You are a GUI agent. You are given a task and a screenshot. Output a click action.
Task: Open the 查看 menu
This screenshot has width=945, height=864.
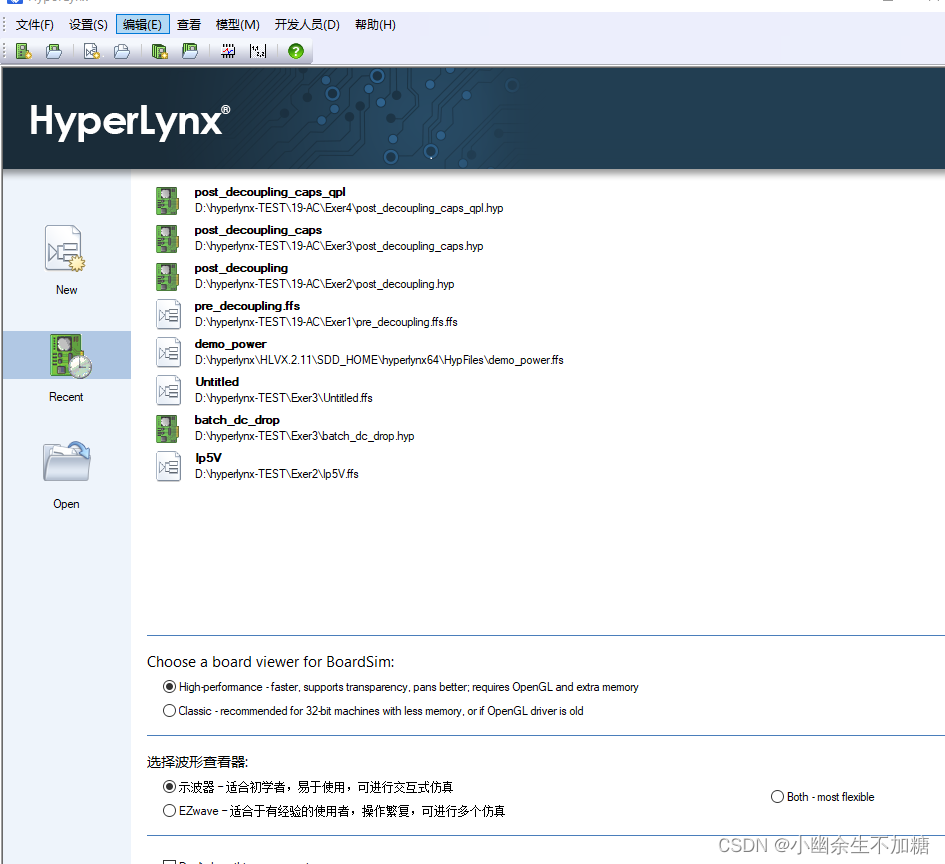click(189, 25)
